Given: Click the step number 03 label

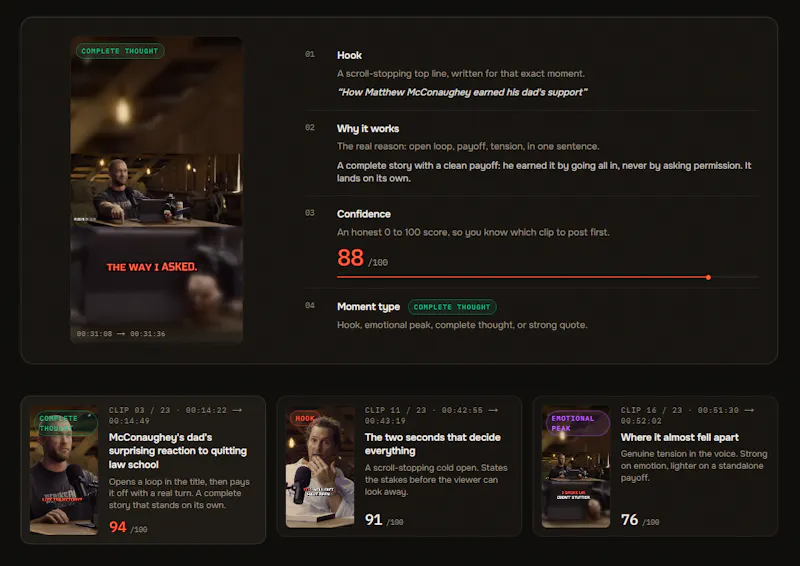Looking at the screenshot, I should click(x=310, y=213).
